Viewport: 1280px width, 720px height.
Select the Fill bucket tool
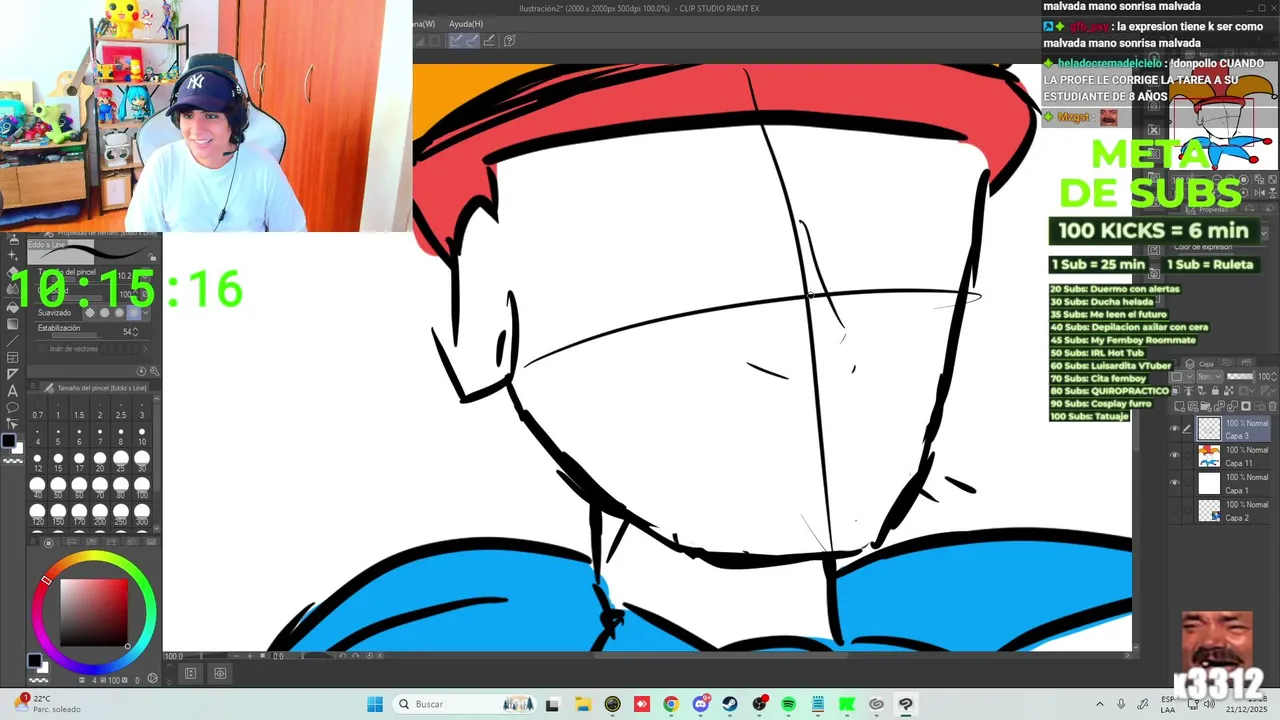pos(13,307)
